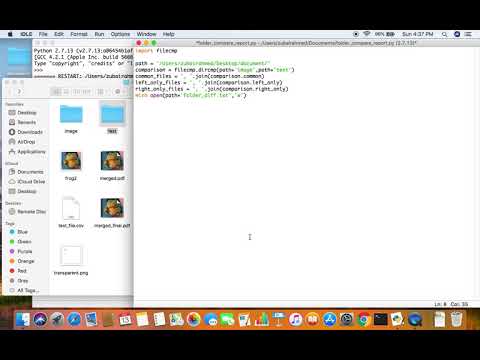
Task: Open iTunes music icon in Dock
Action: (x=296, y=319)
